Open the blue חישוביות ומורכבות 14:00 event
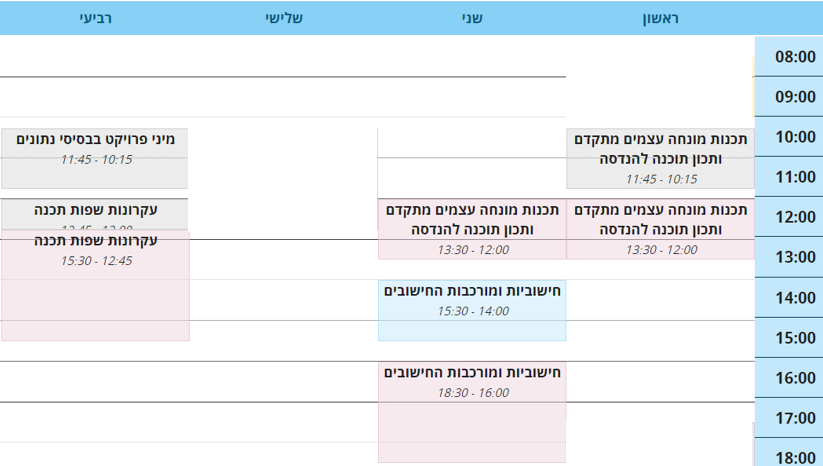Viewport: 823px width, 466px height. 472,311
